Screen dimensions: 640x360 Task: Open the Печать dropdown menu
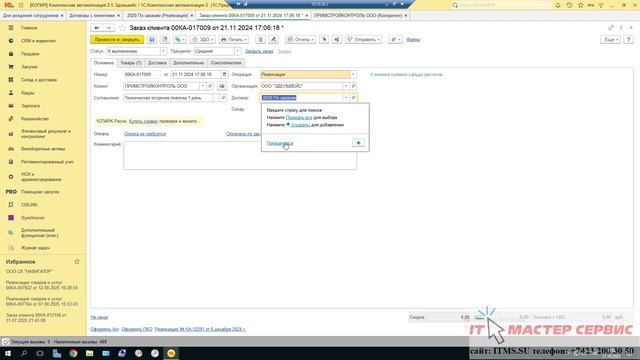[x=233, y=40]
